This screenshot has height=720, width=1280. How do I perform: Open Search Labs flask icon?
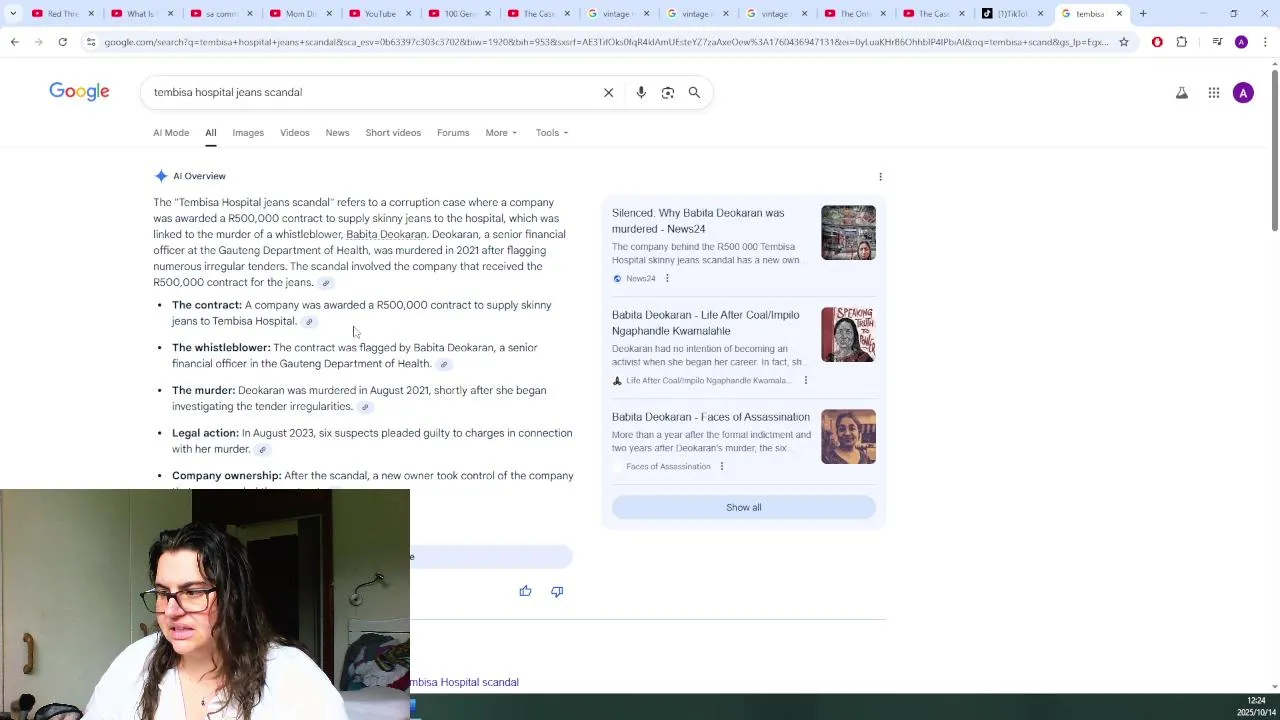[x=1182, y=93]
